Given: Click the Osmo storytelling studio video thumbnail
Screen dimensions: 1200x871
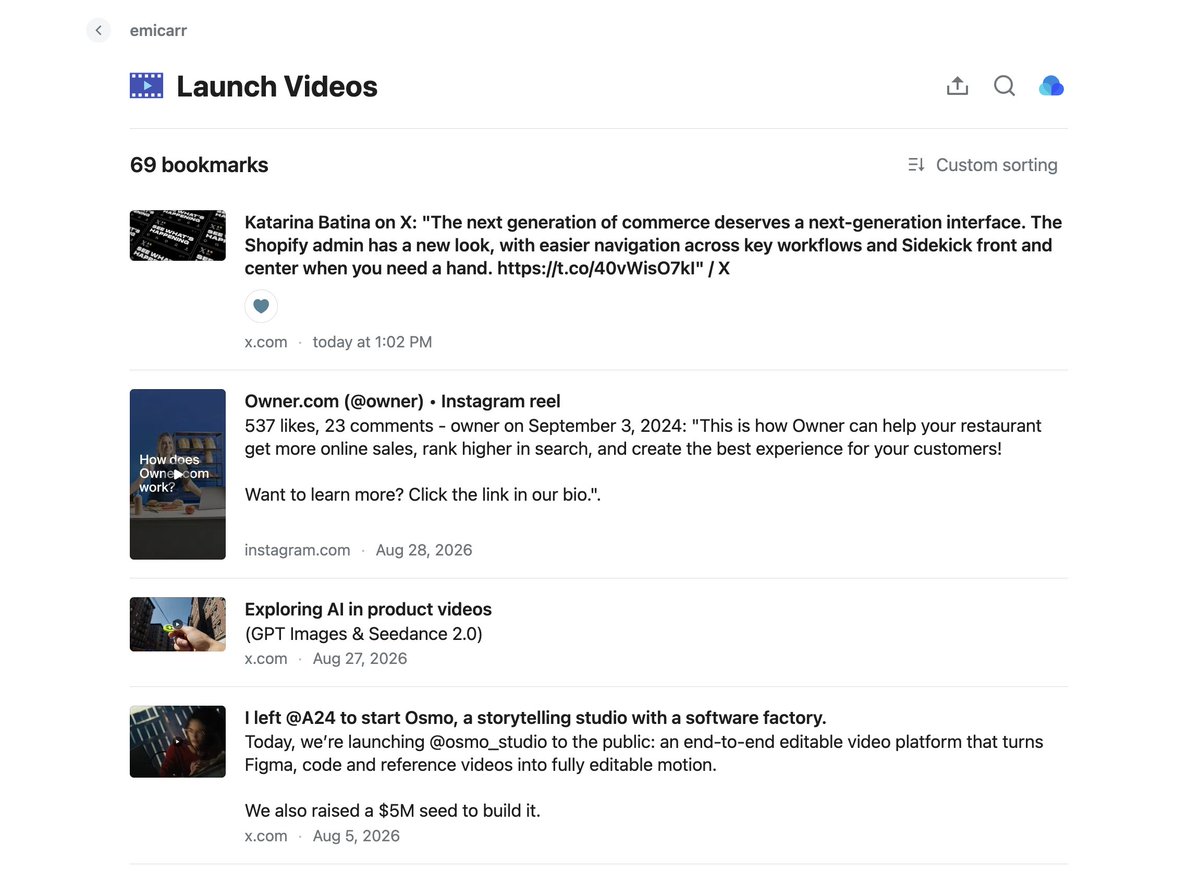Looking at the screenshot, I should pos(178,742).
